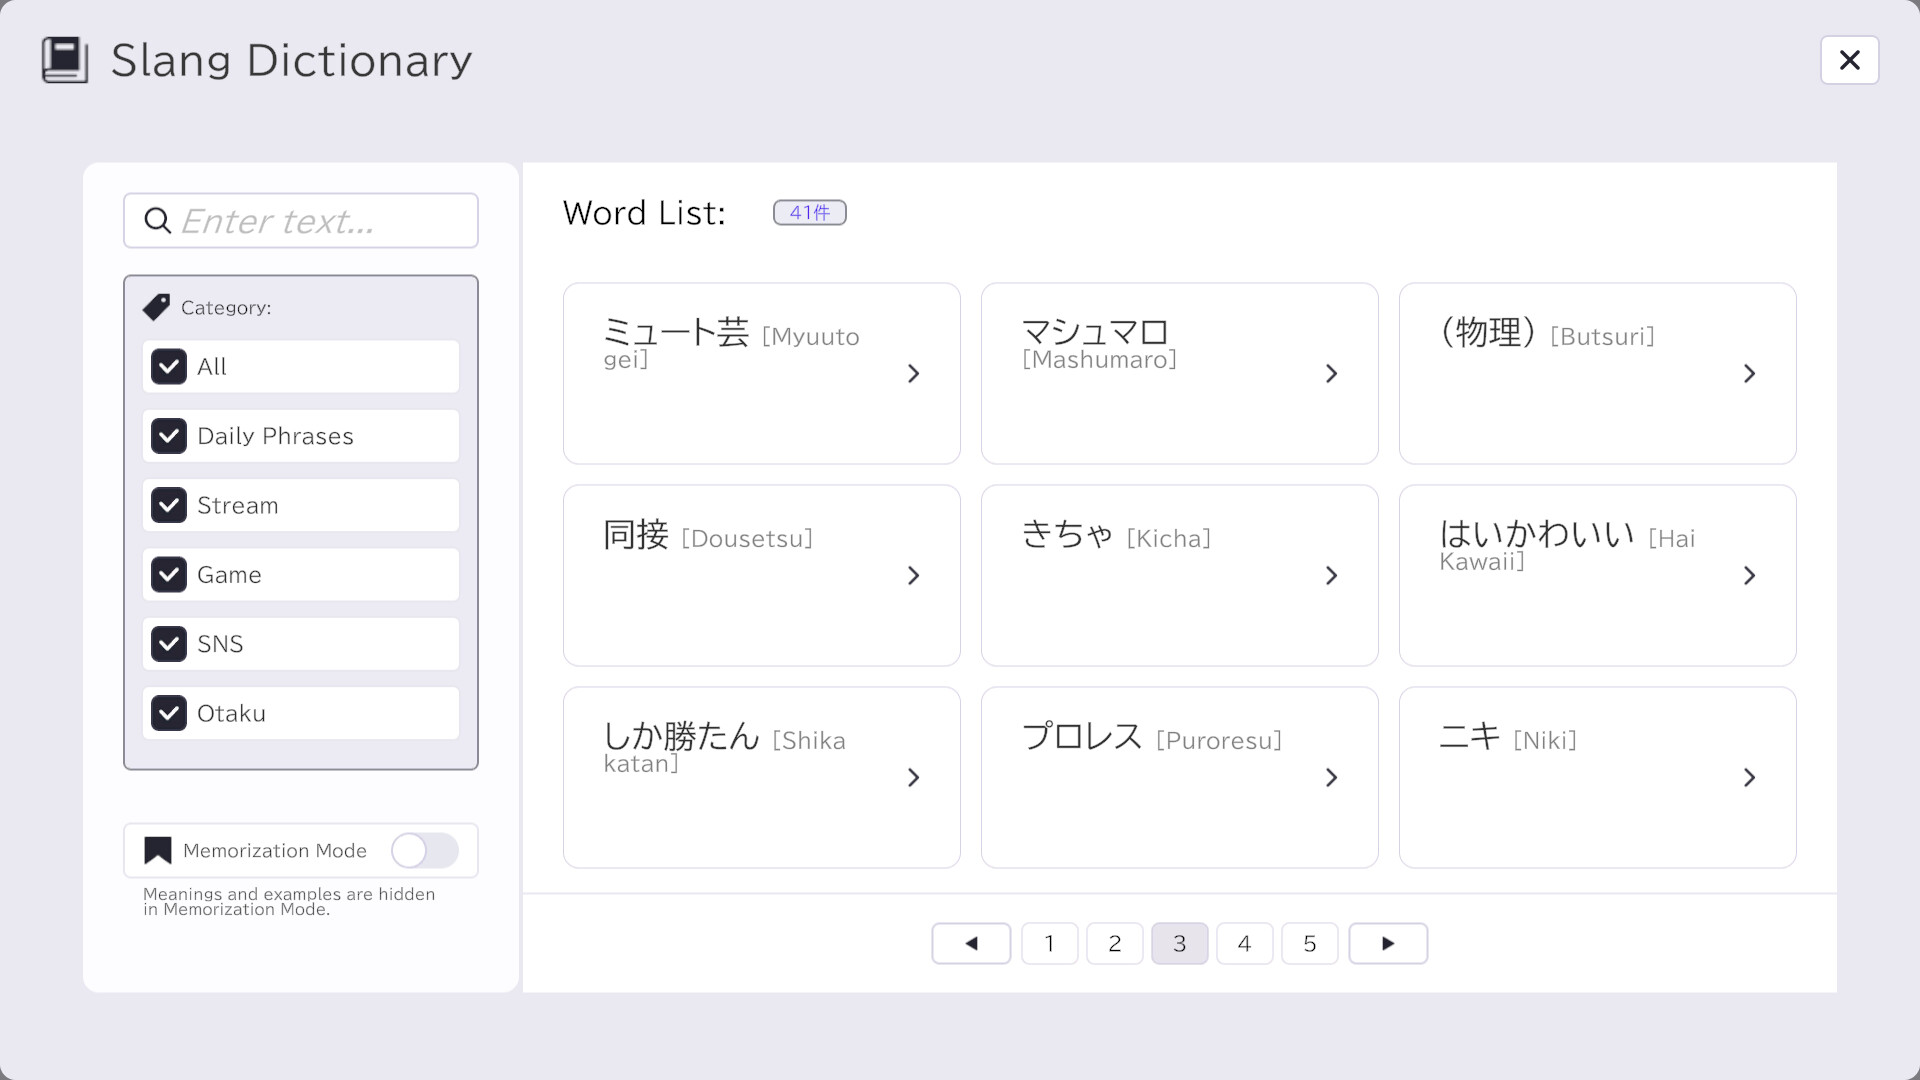The height and width of the screenshot is (1080, 1920).
Task: Jump to page 5 of word list
Action: coord(1310,943)
